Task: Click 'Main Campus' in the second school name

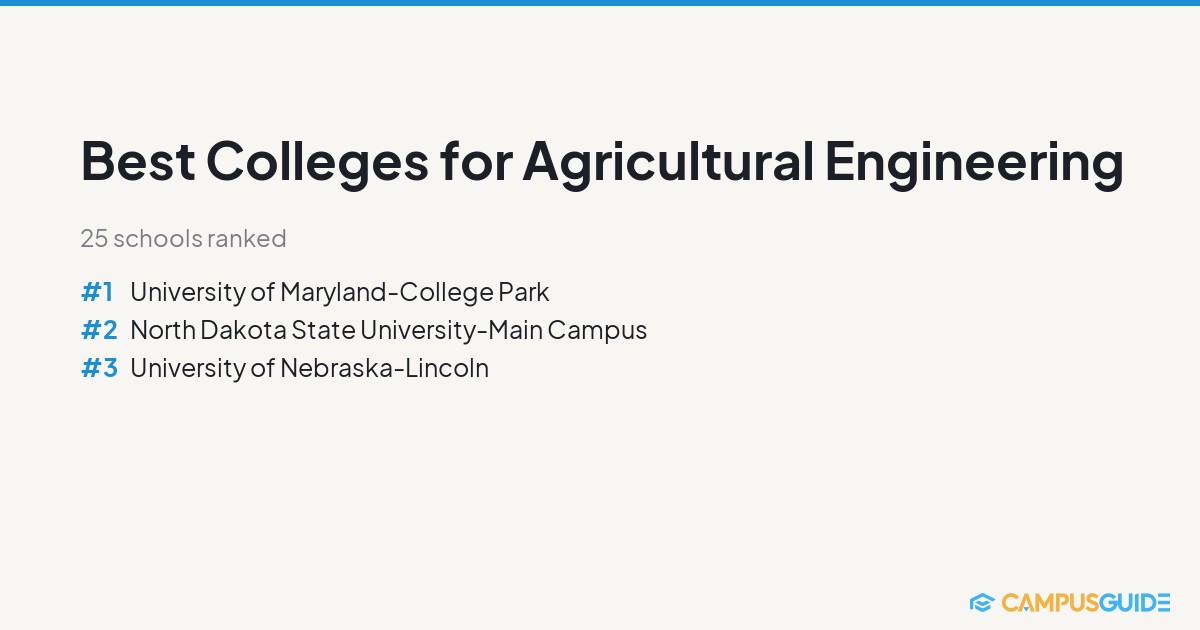Action: (x=568, y=330)
